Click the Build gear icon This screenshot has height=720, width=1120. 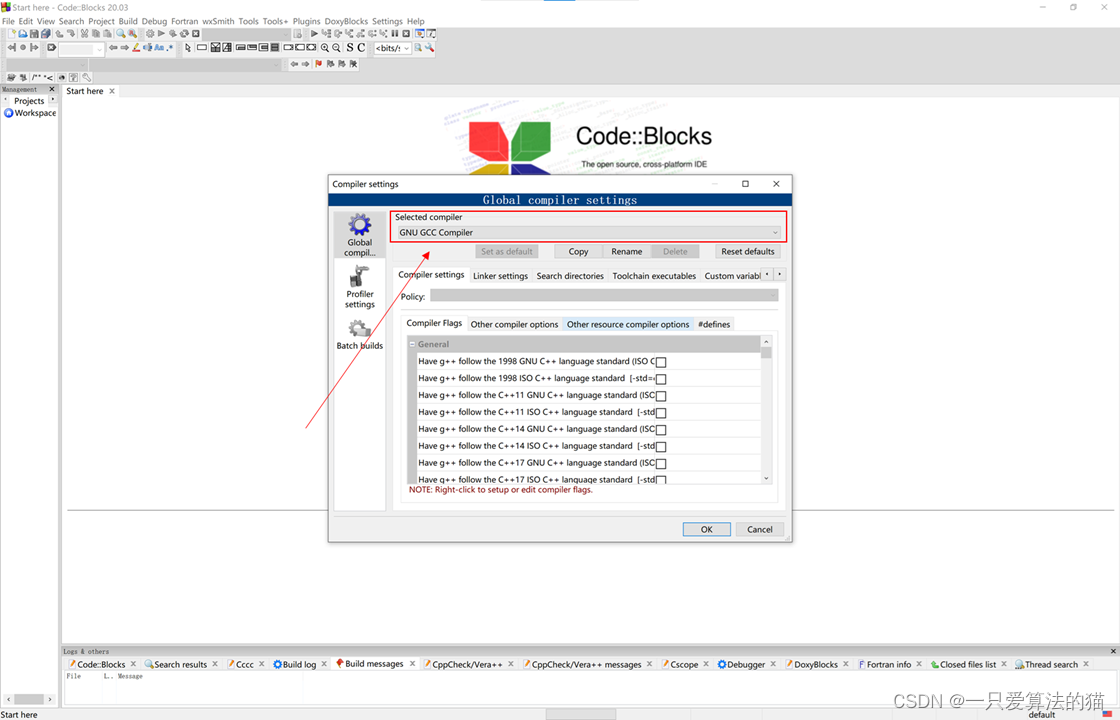point(150,34)
